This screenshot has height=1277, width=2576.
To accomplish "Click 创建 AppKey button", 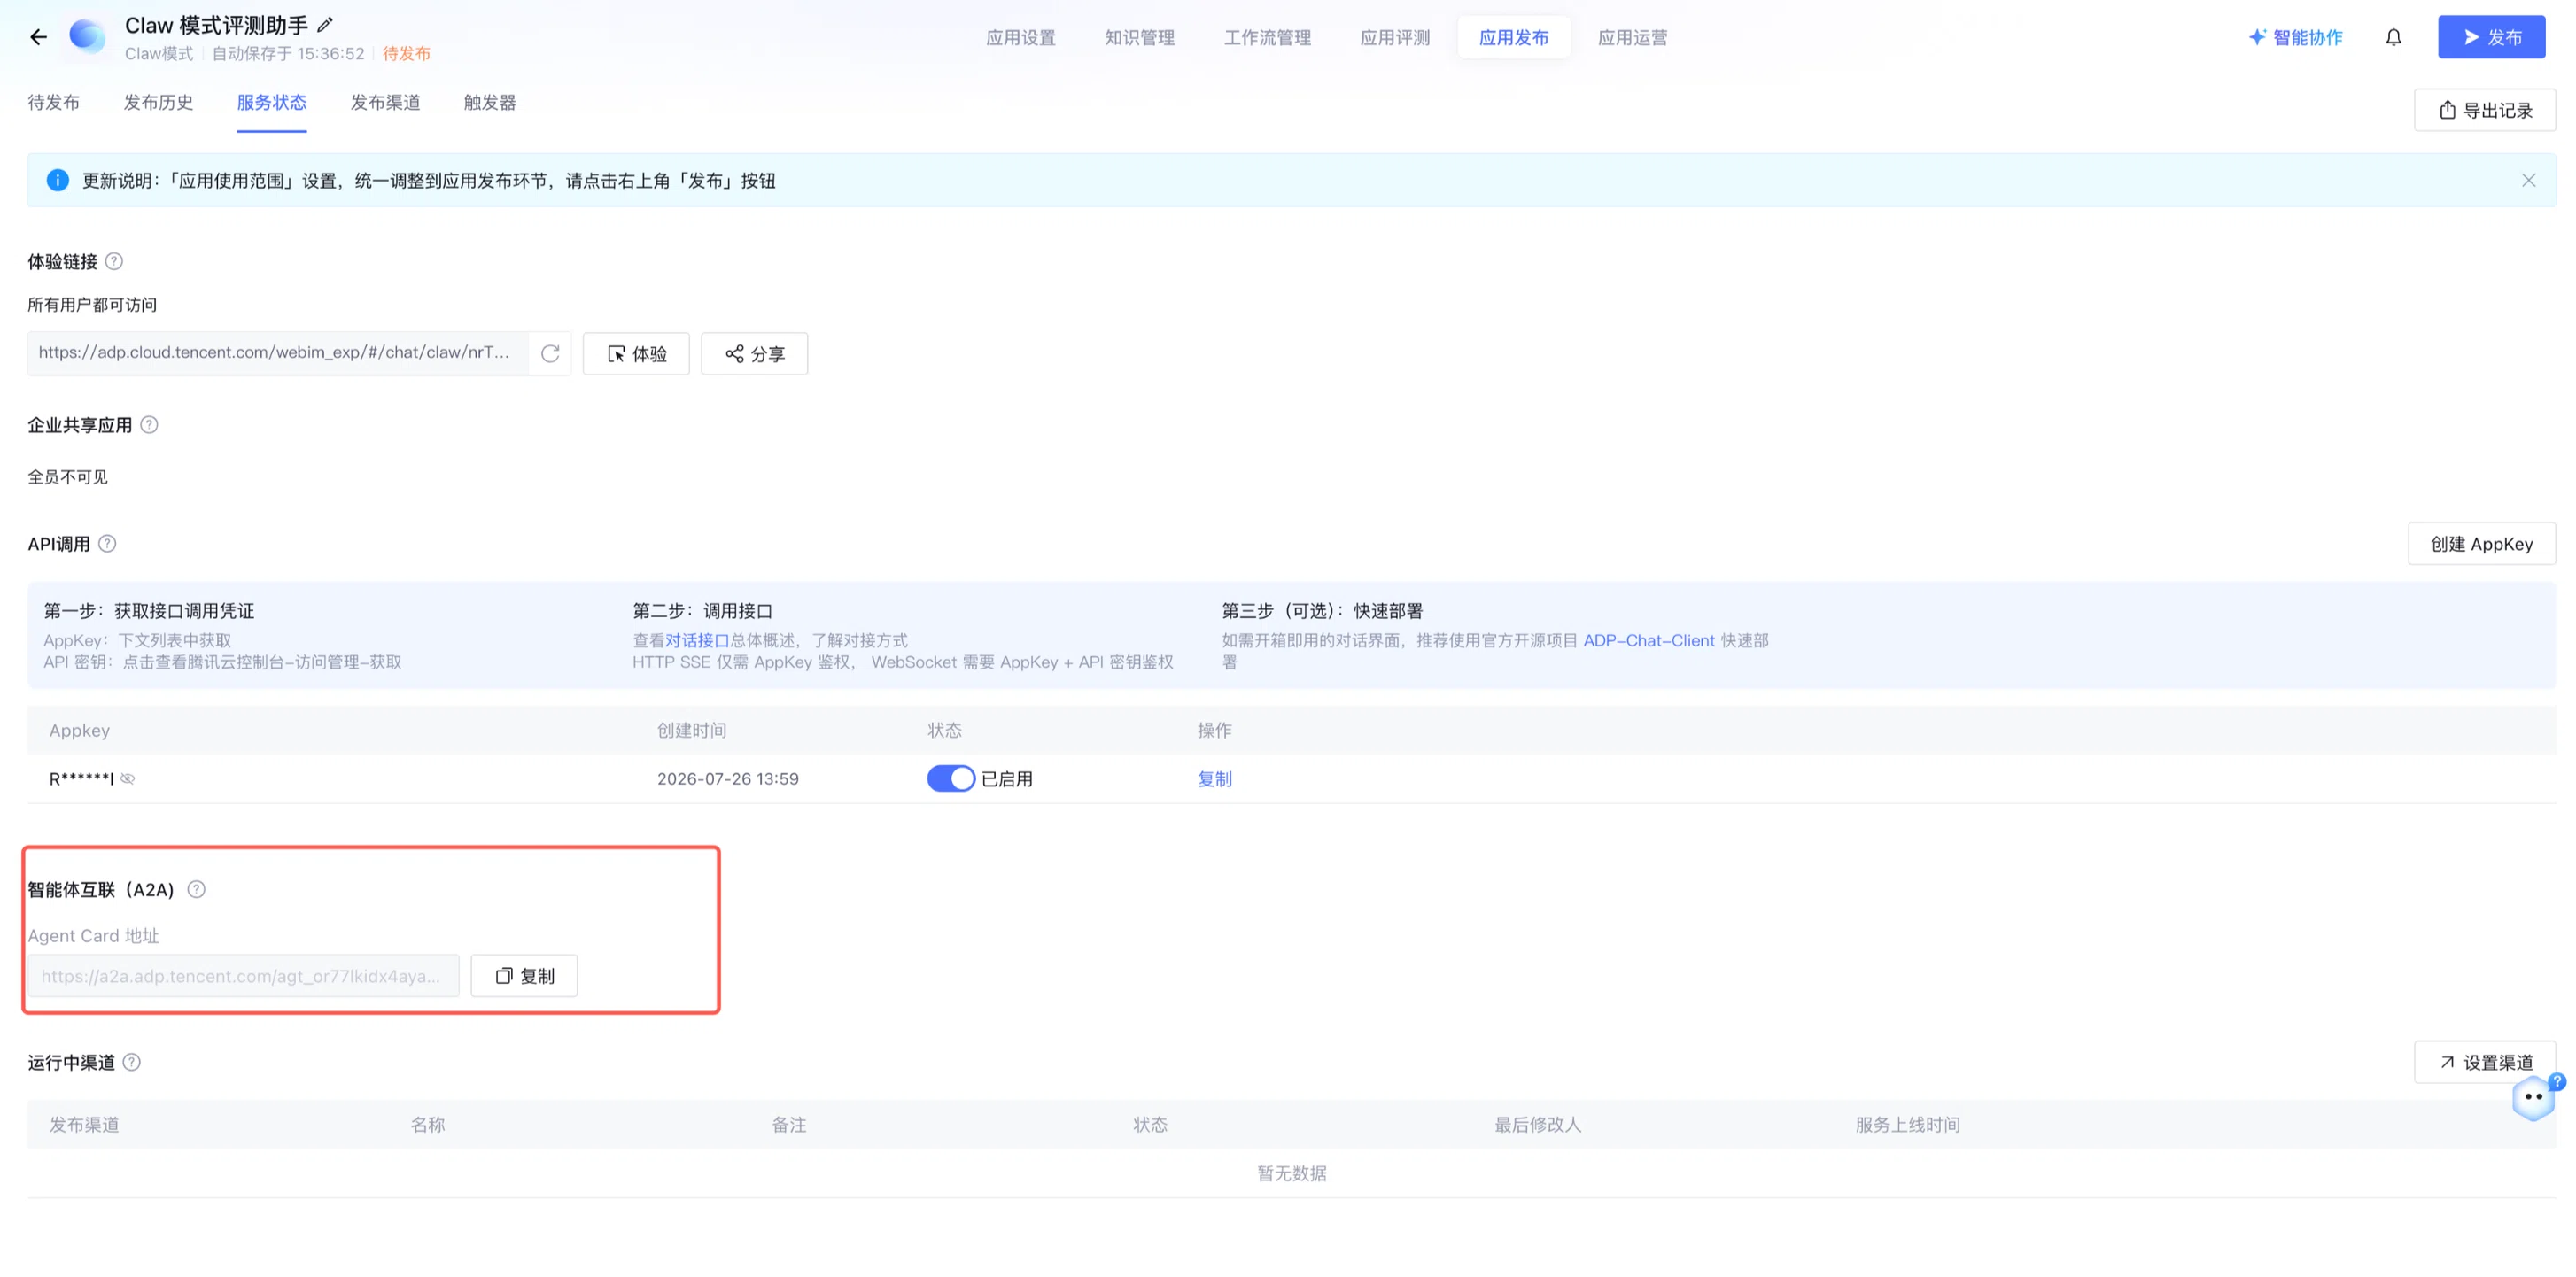I will (2482, 544).
